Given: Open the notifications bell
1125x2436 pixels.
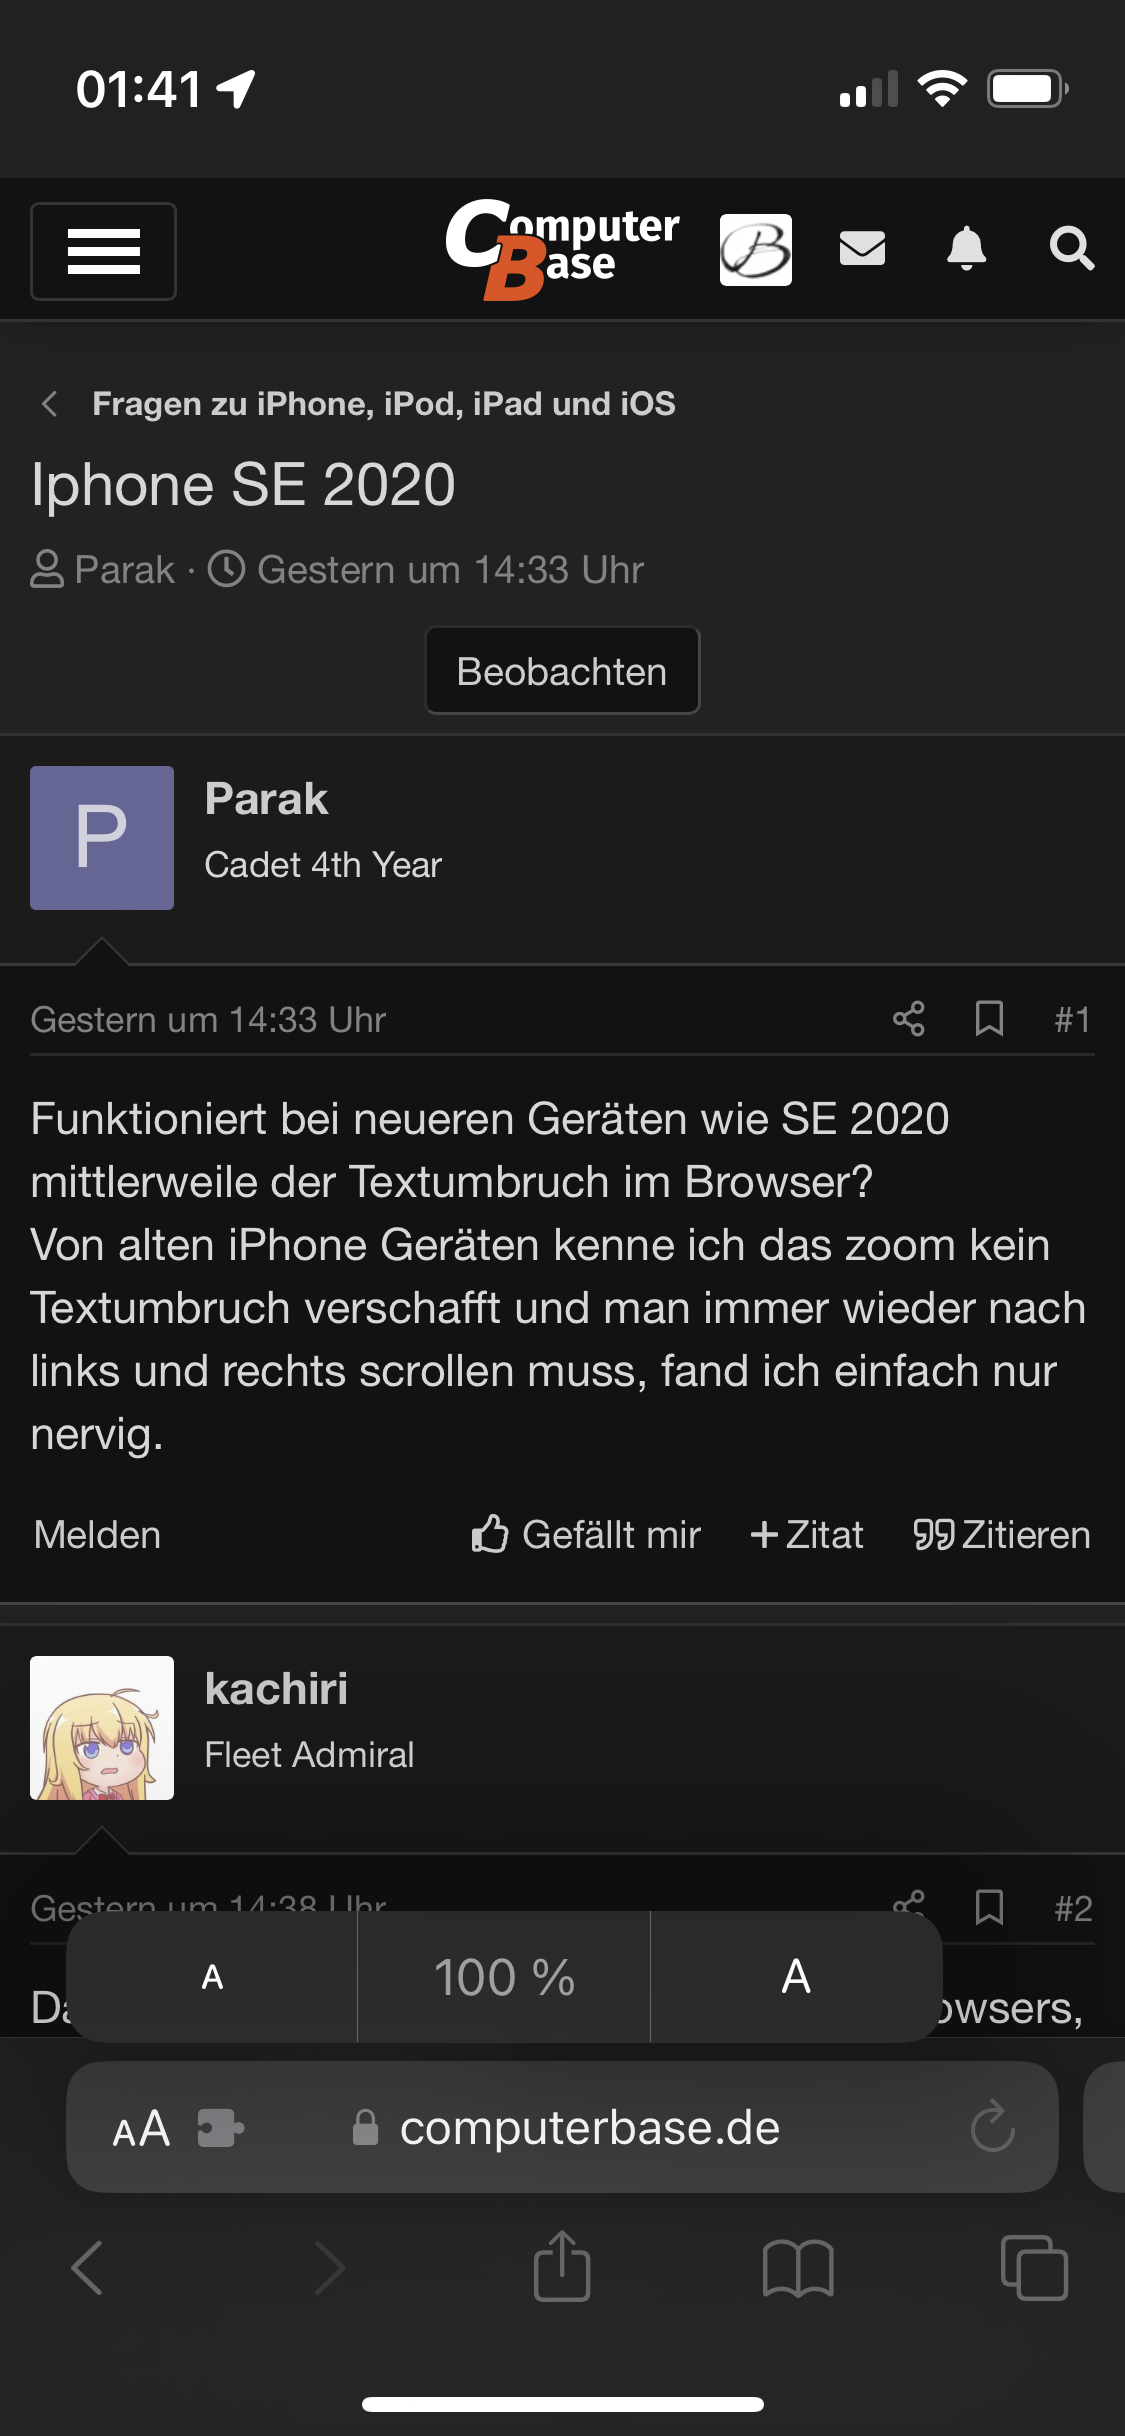Looking at the screenshot, I should click(x=967, y=248).
